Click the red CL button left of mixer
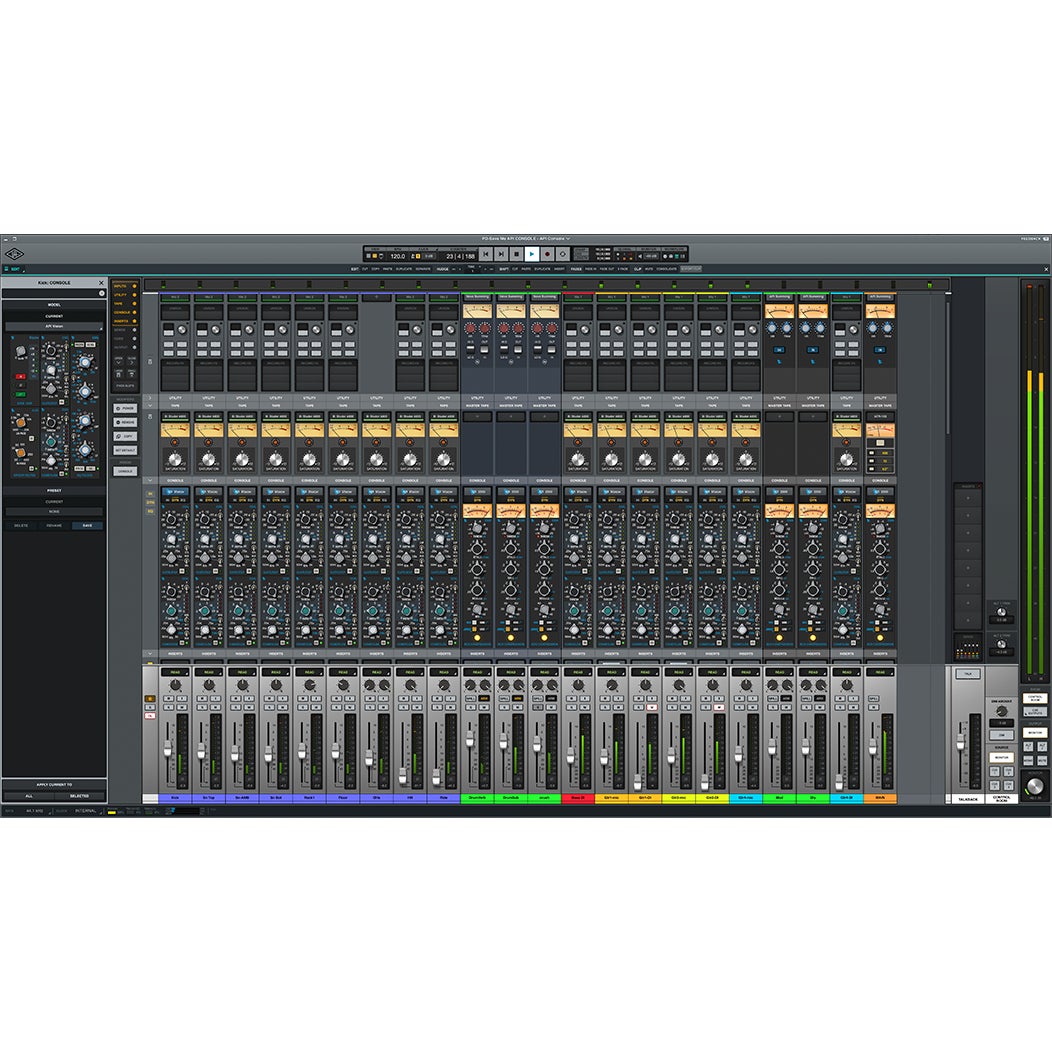Screen dimensions: 1052x1052 click(150, 716)
